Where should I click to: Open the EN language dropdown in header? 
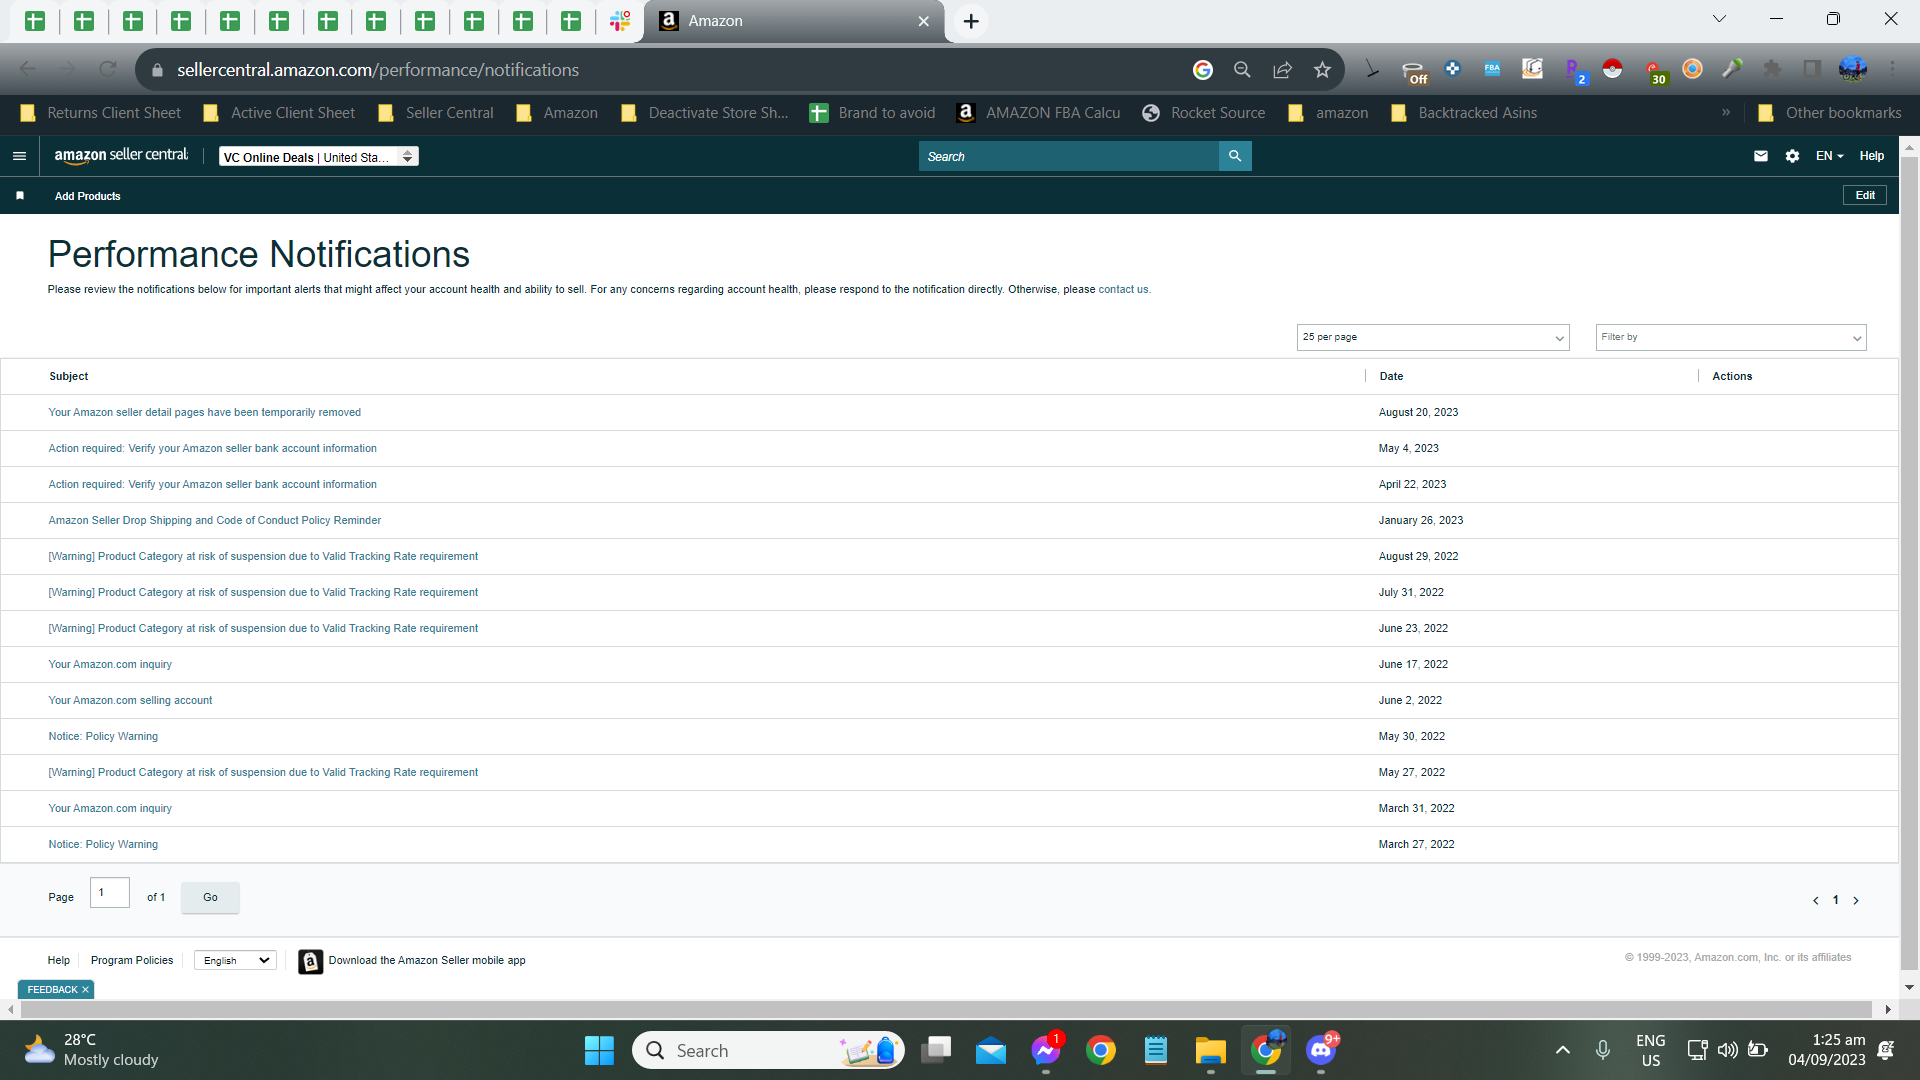point(1829,156)
